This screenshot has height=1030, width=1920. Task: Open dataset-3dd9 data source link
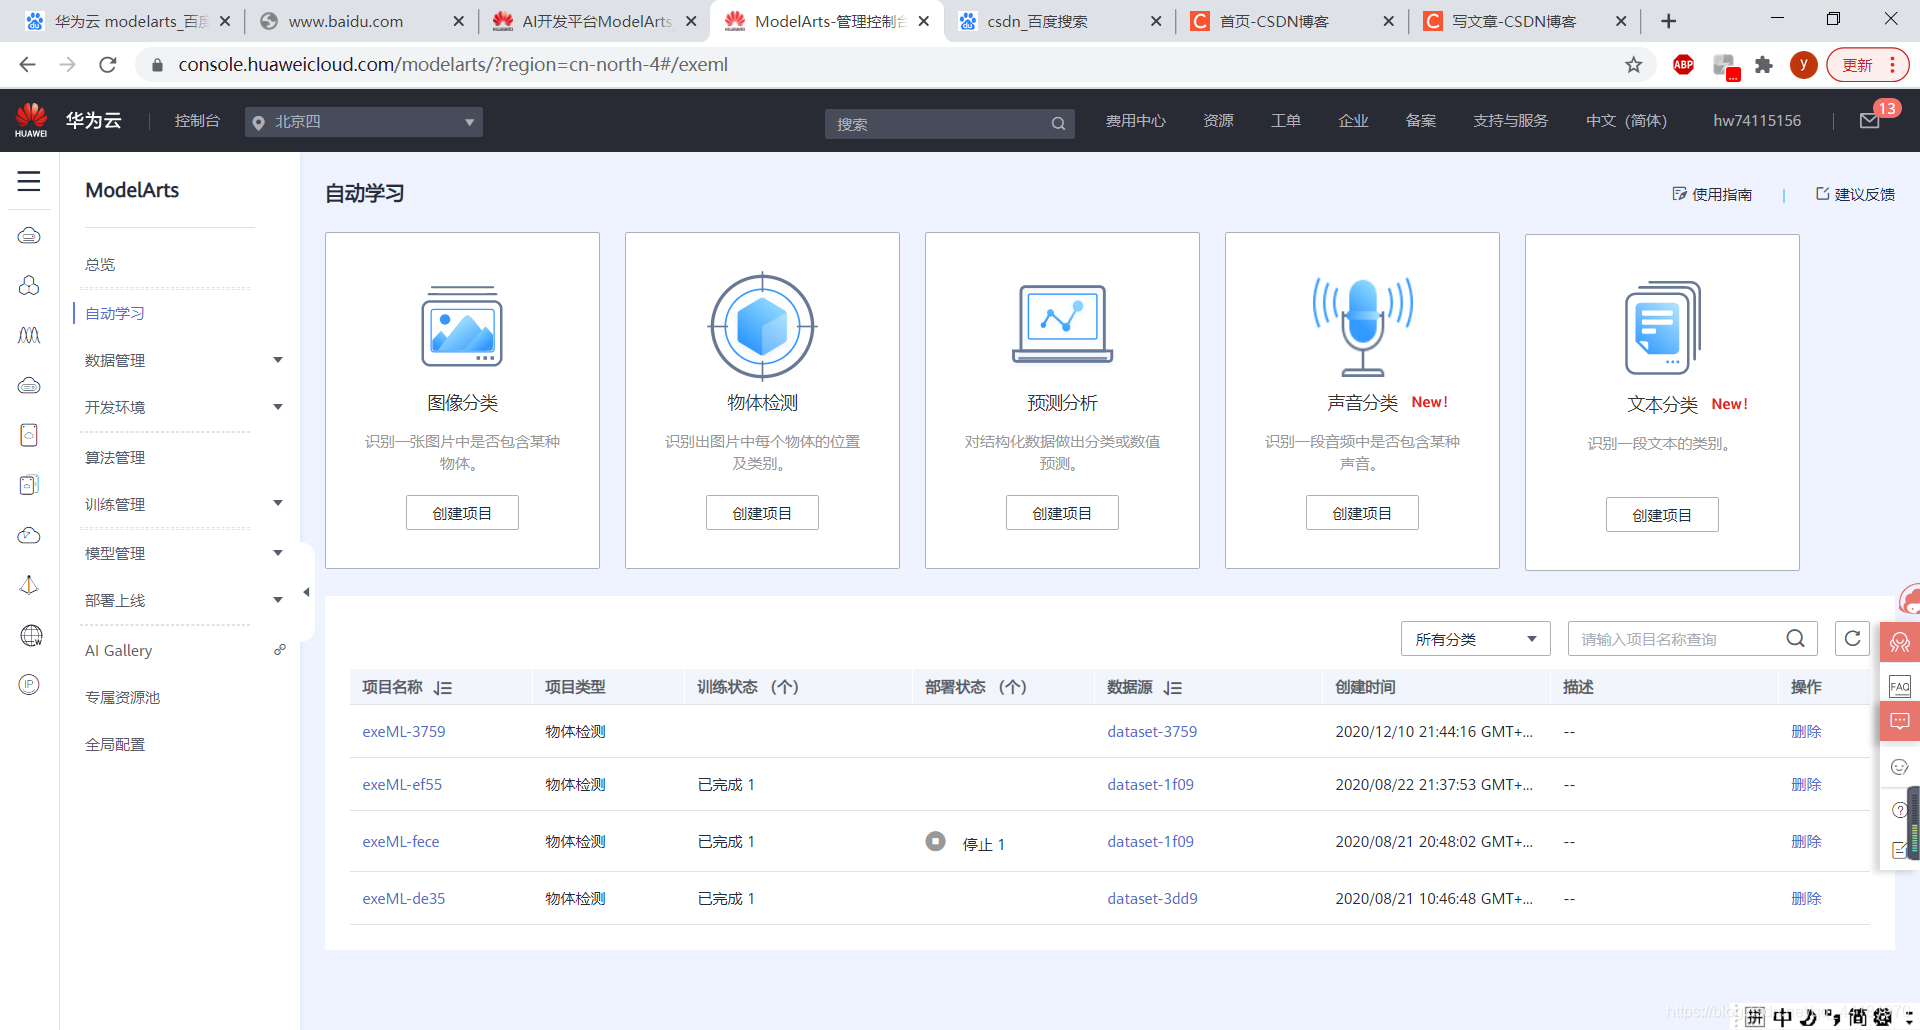1152,898
